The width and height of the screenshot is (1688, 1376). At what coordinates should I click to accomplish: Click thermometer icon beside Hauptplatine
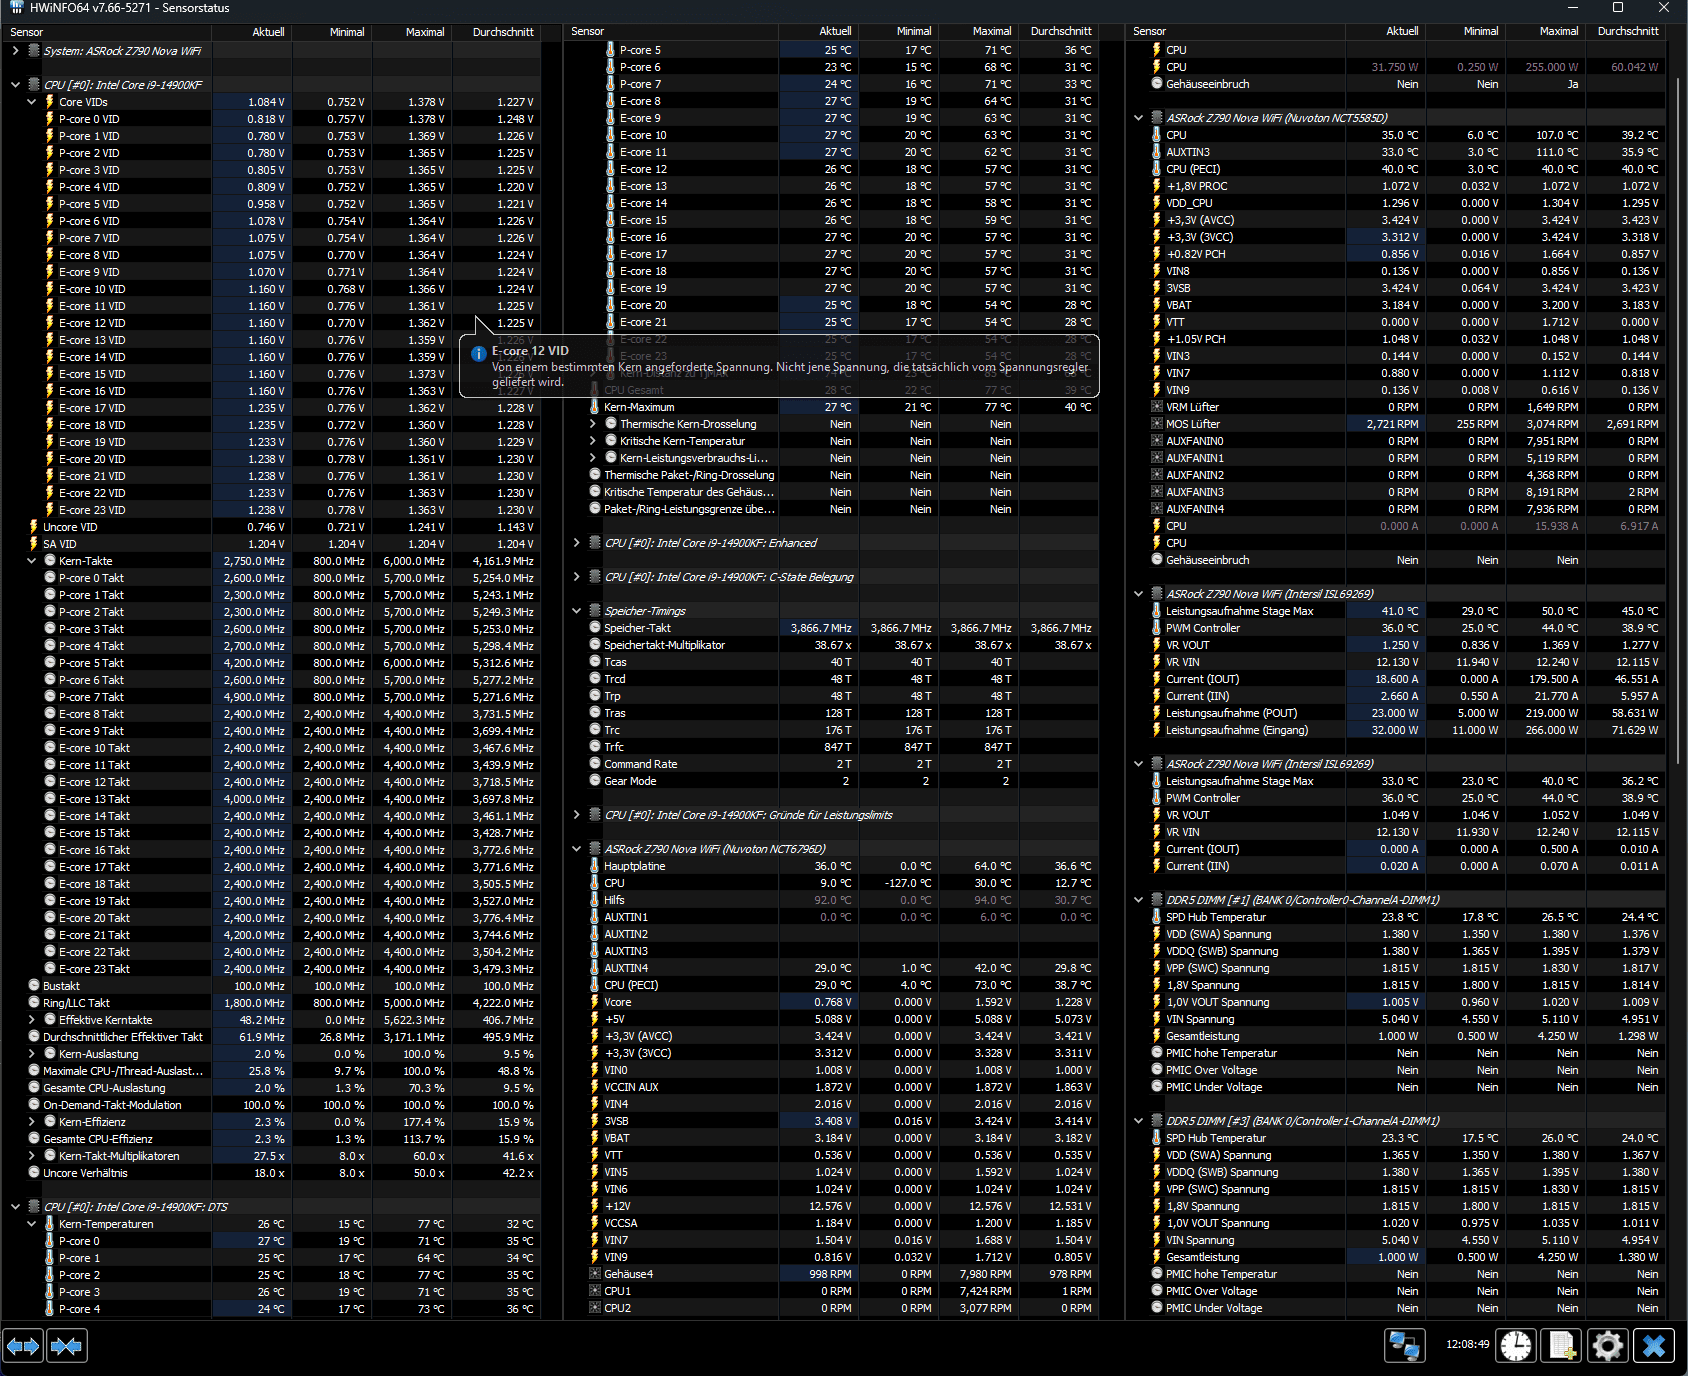click(594, 866)
